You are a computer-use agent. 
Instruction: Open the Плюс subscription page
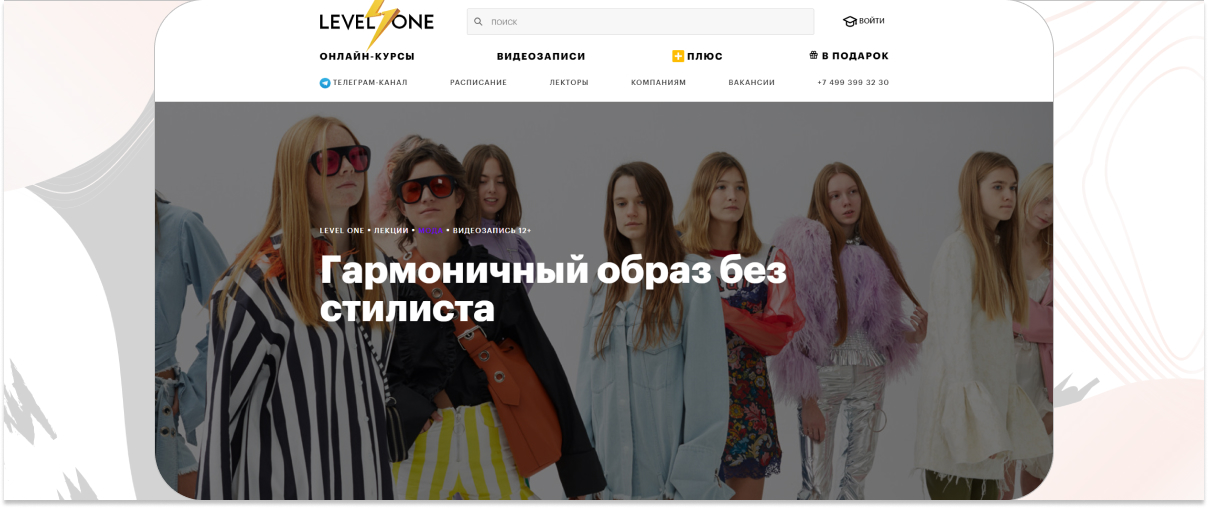coord(705,57)
